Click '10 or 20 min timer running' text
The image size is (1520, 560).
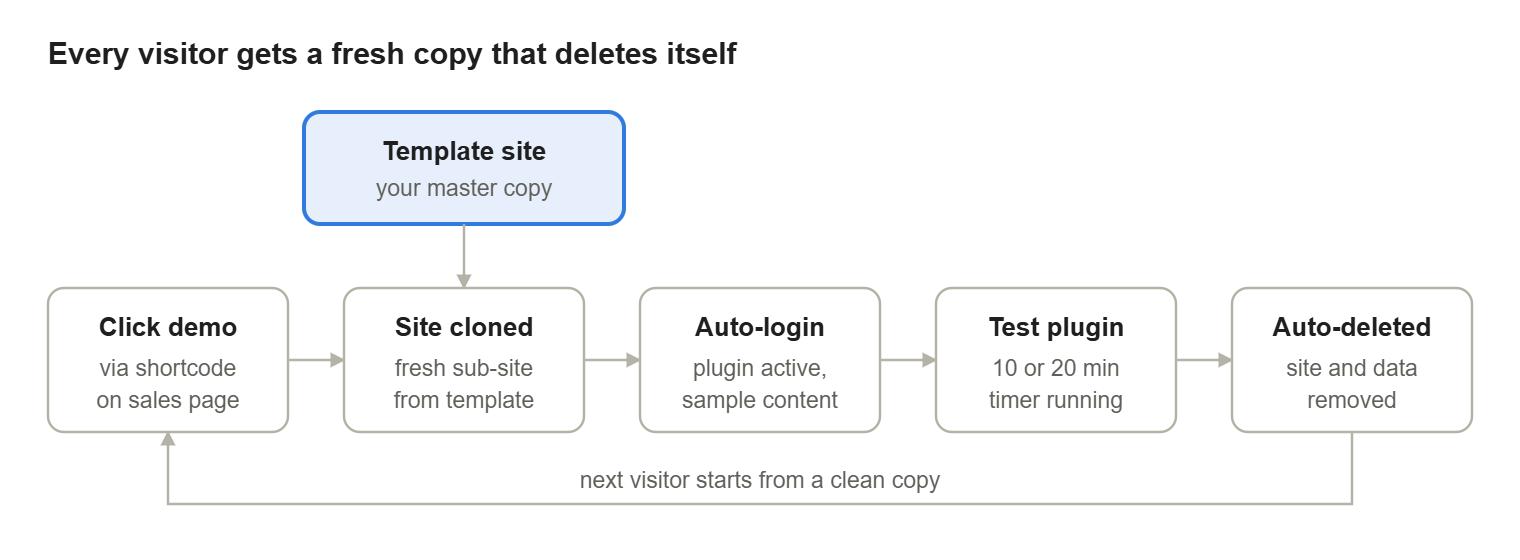click(x=1056, y=384)
